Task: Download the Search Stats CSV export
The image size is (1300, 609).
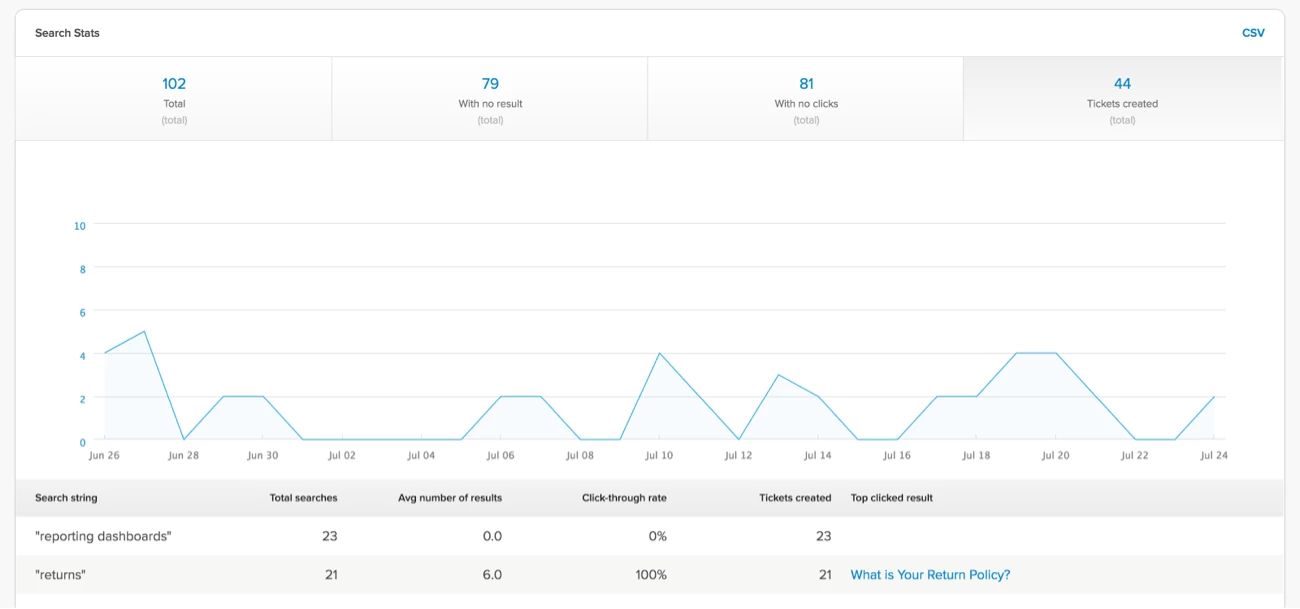Action: [x=1253, y=33]
